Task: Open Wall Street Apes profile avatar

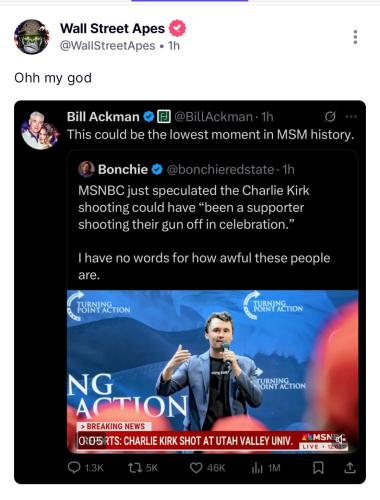Action: point(32,37)
